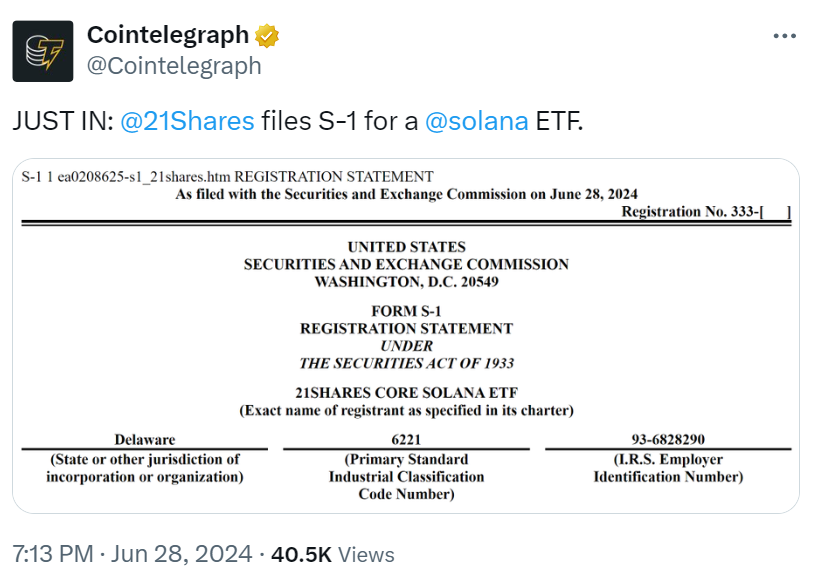Image resolution: width=823 pixels, height=588 pixels.
Task: Click the 7:13 PM Jun 28, 2024 timestamp
Action: pos(132,554)
